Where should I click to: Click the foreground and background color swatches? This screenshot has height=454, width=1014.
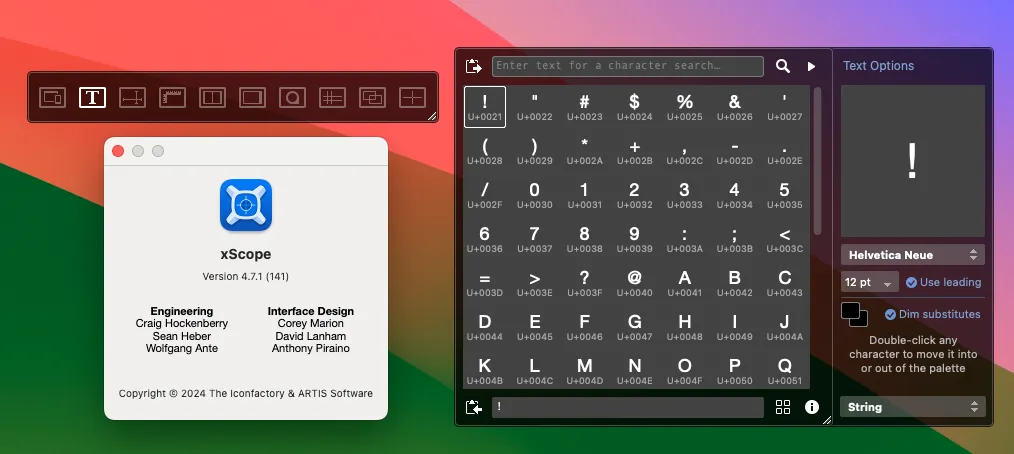(x=854, y=314)
